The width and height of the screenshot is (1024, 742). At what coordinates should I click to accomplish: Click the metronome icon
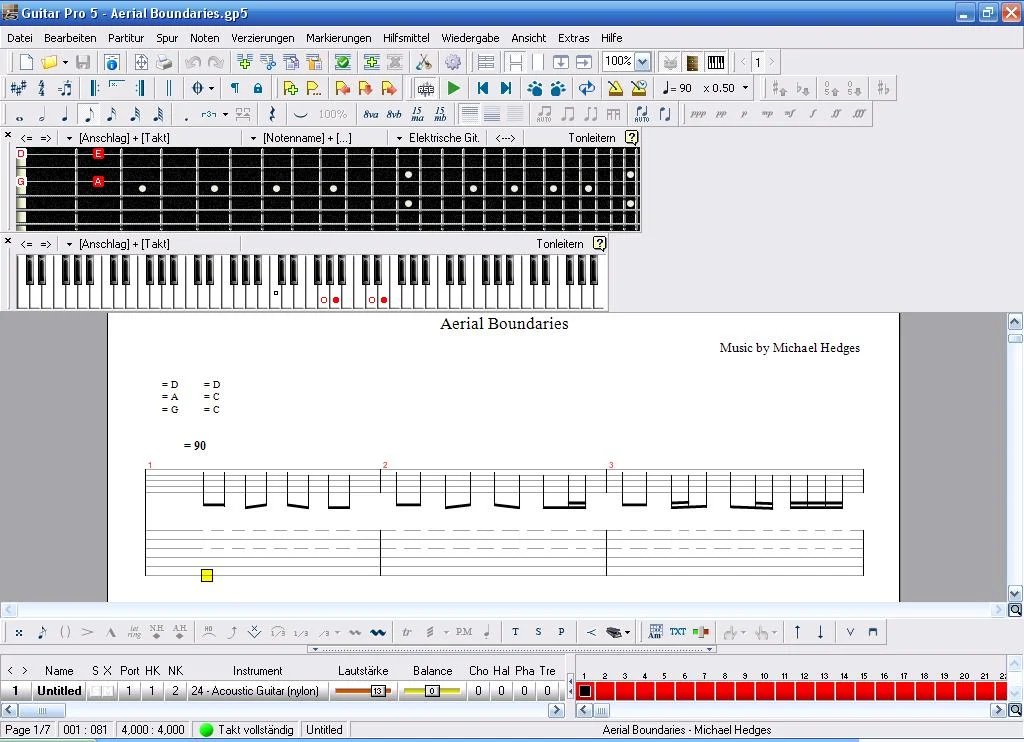point(615,88)
